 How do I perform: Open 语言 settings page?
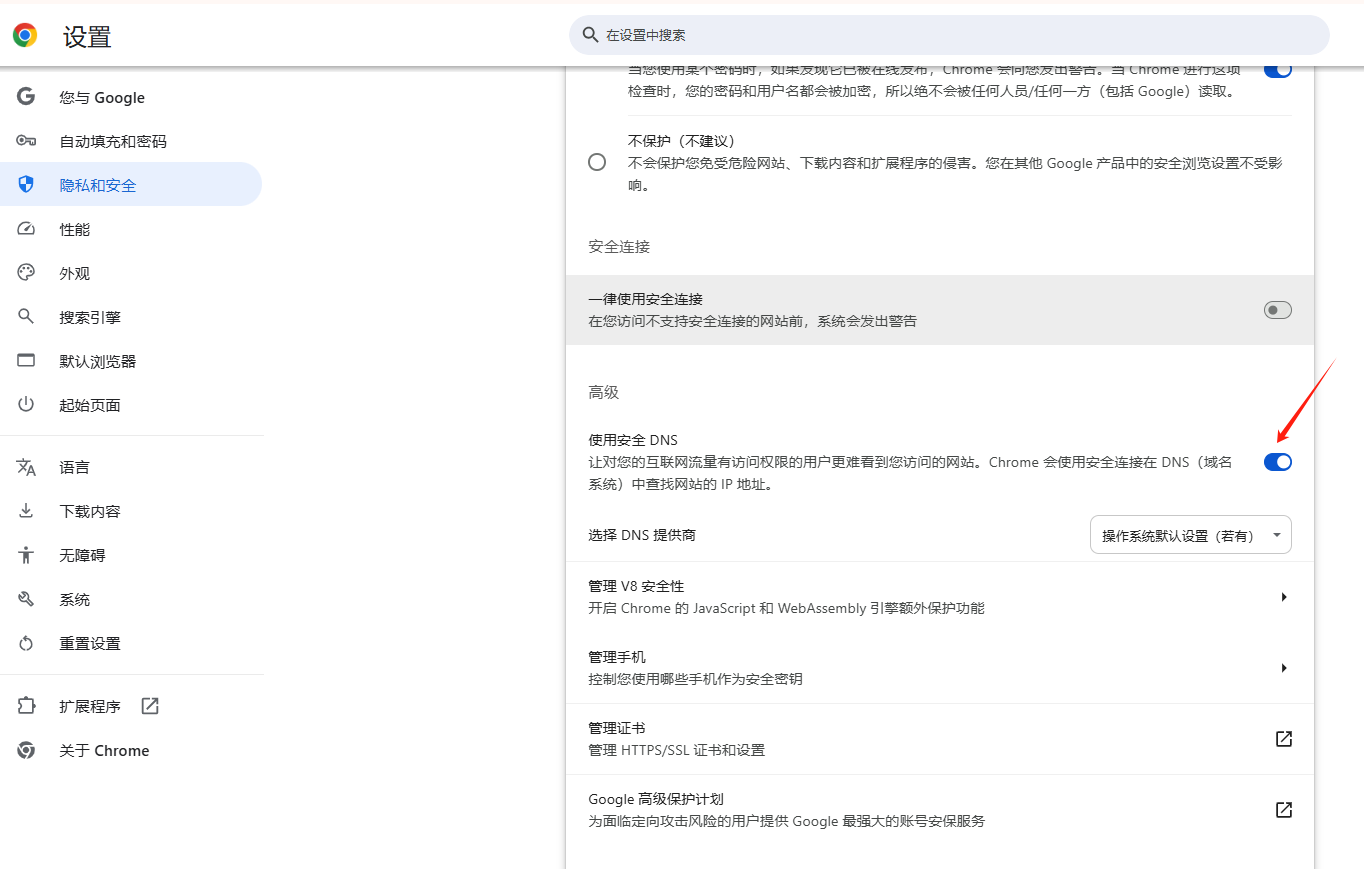click(x=131, y=467)
